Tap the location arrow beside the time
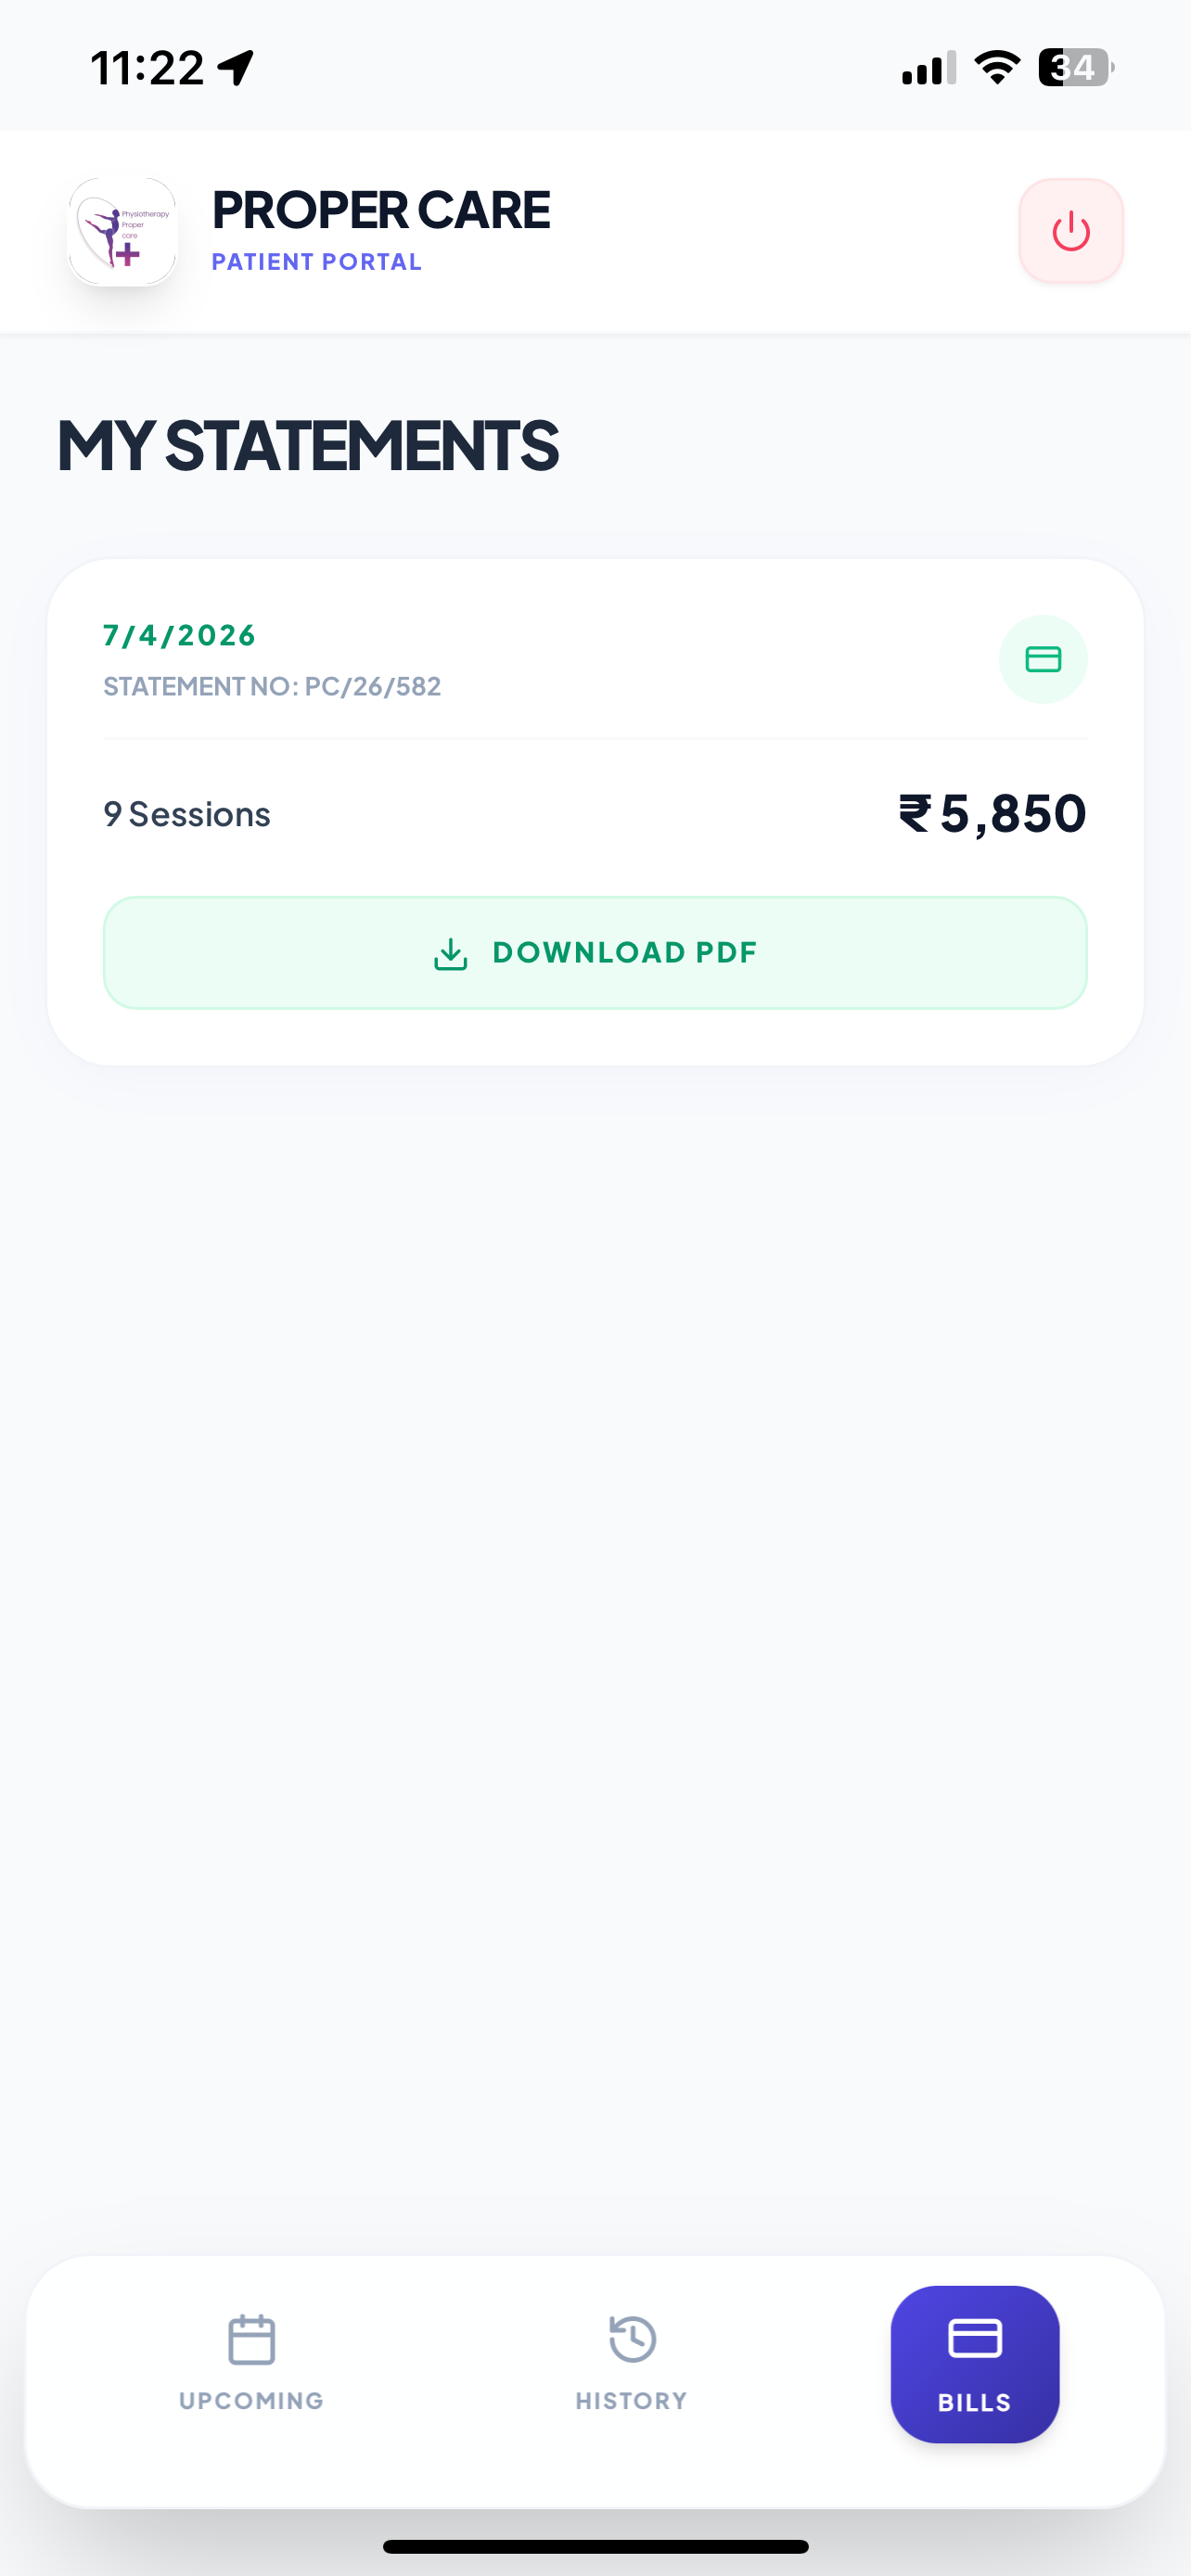This screenshot has width=1191, height=2576. (x=236, y=68)
